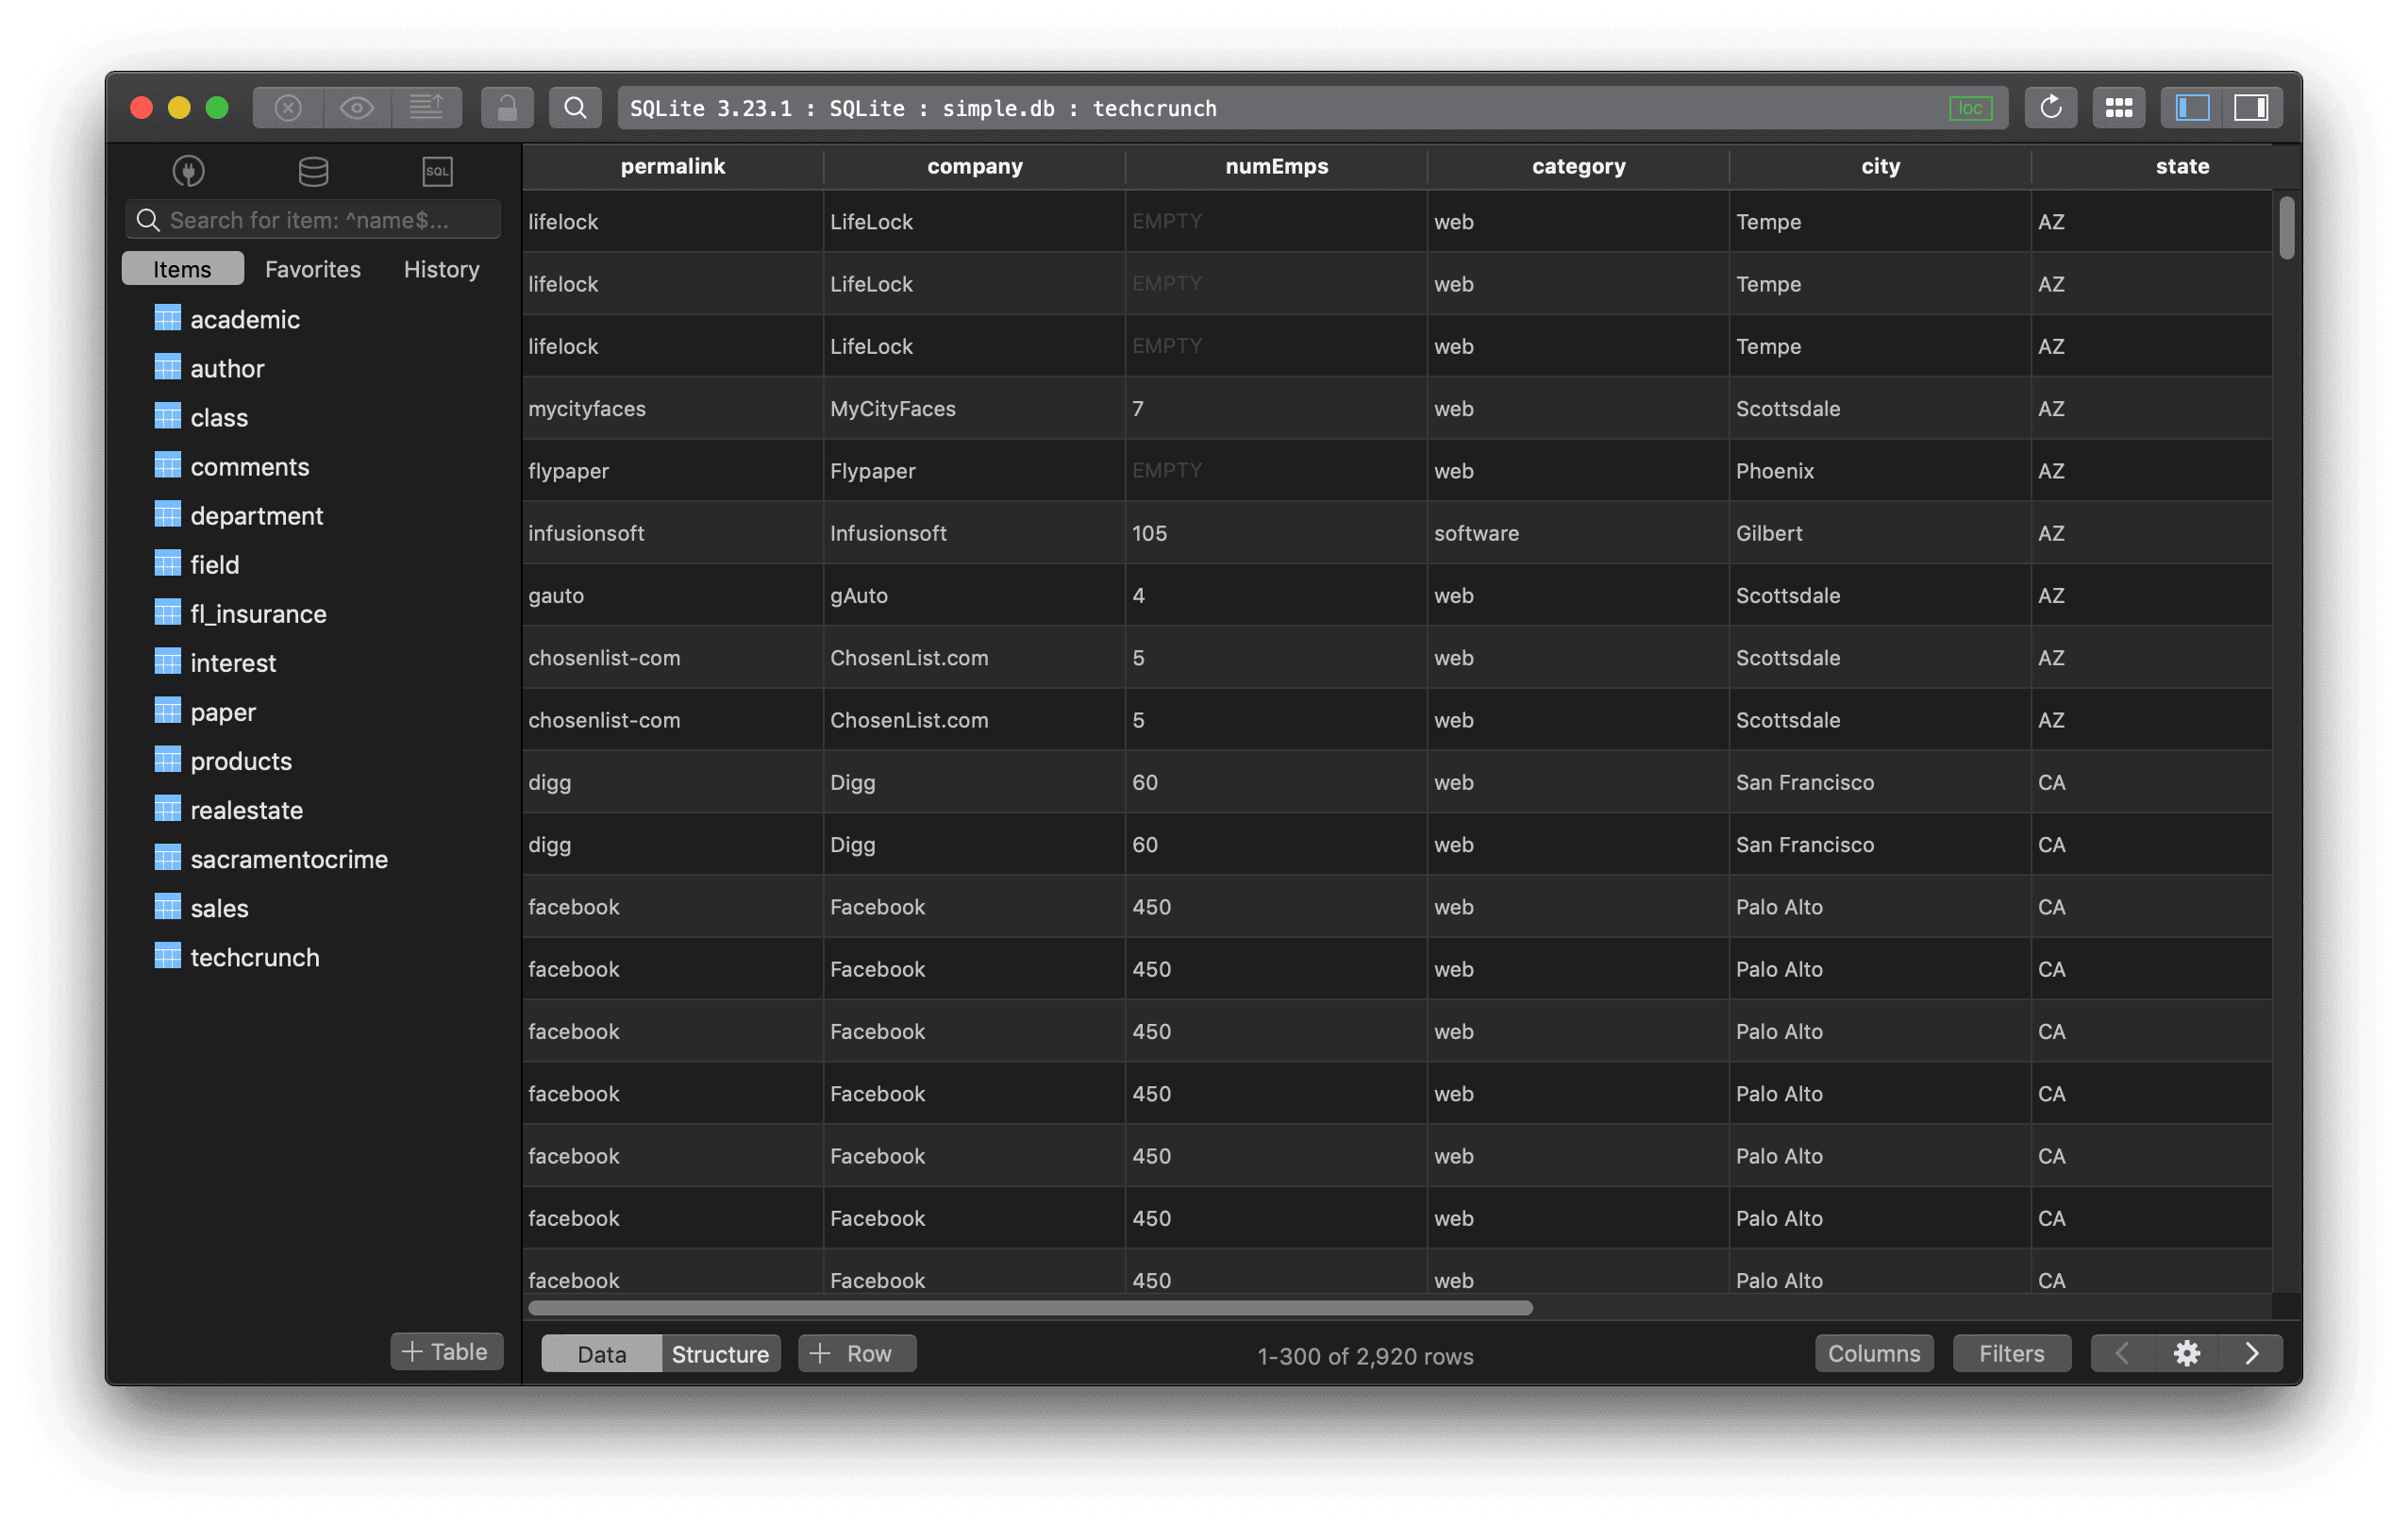Click the 'loc' green tag
This screenshot has height=1525, width=2408.
[x=1970, y=108]
